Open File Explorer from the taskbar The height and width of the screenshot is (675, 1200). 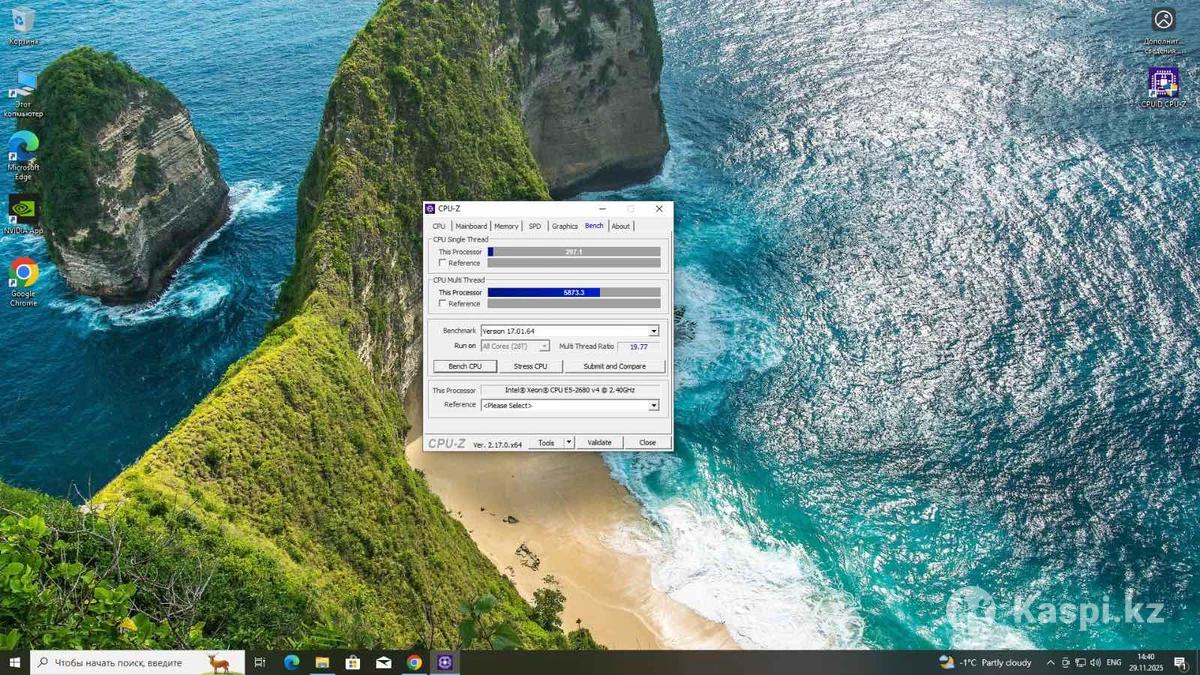tap(322, 662)
